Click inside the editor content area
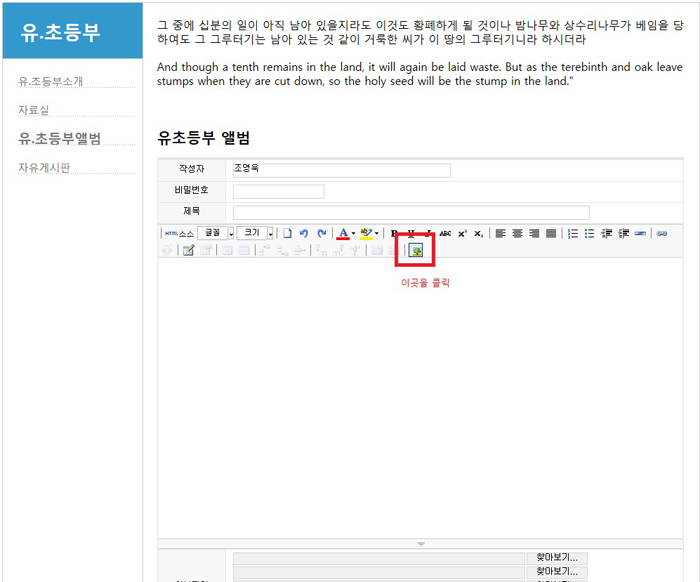The width and height of the screenshot is (700, 582). tap(420, 397)
